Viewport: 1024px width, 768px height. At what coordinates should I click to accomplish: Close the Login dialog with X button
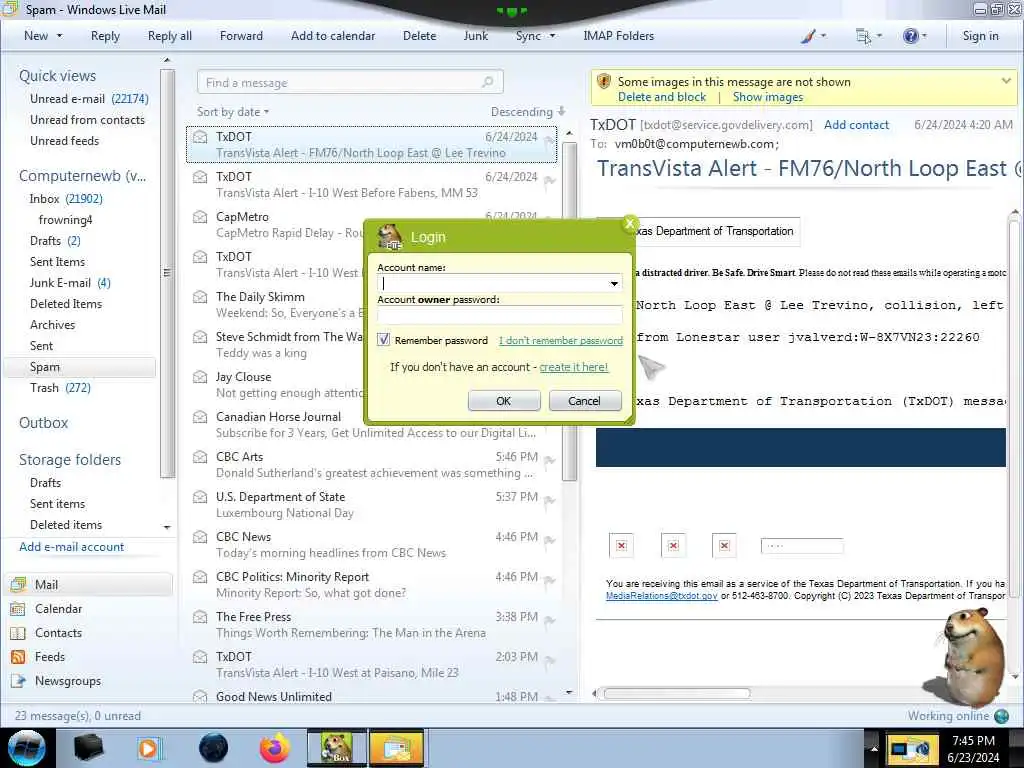(630, 223)
